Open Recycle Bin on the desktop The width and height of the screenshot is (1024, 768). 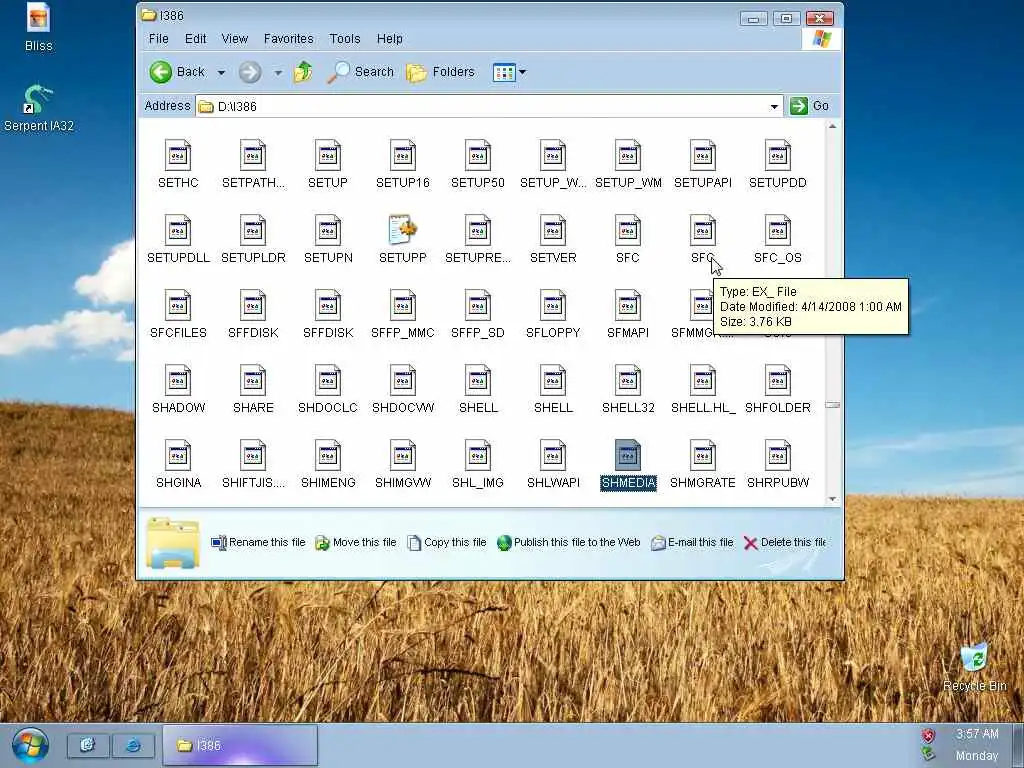974,667
